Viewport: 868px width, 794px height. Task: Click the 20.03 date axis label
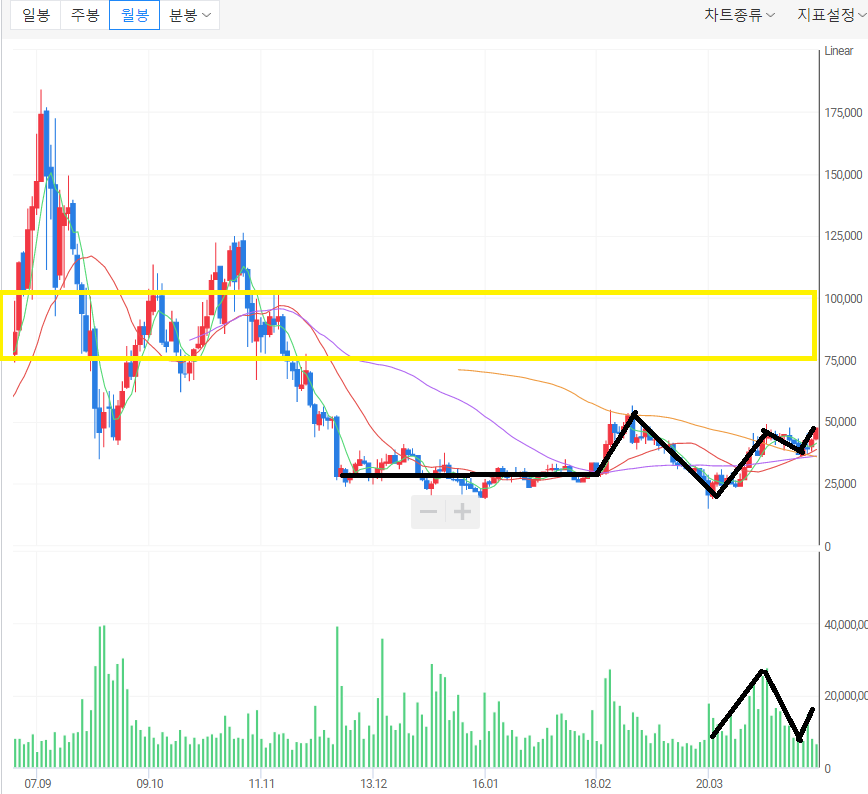(x=709, y=783)
